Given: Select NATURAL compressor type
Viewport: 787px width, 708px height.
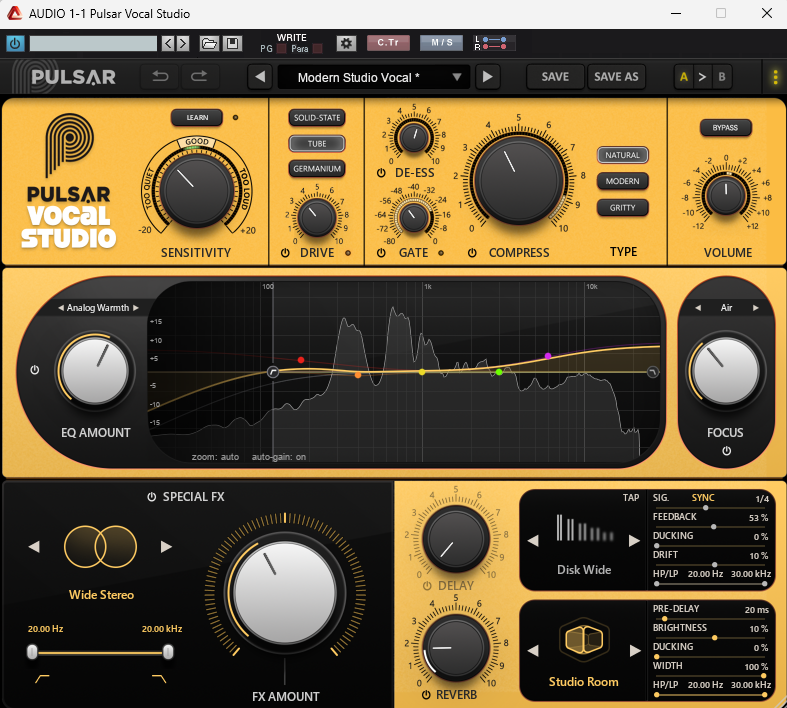Looking at the screenshot, I should [x=622, y=155].
